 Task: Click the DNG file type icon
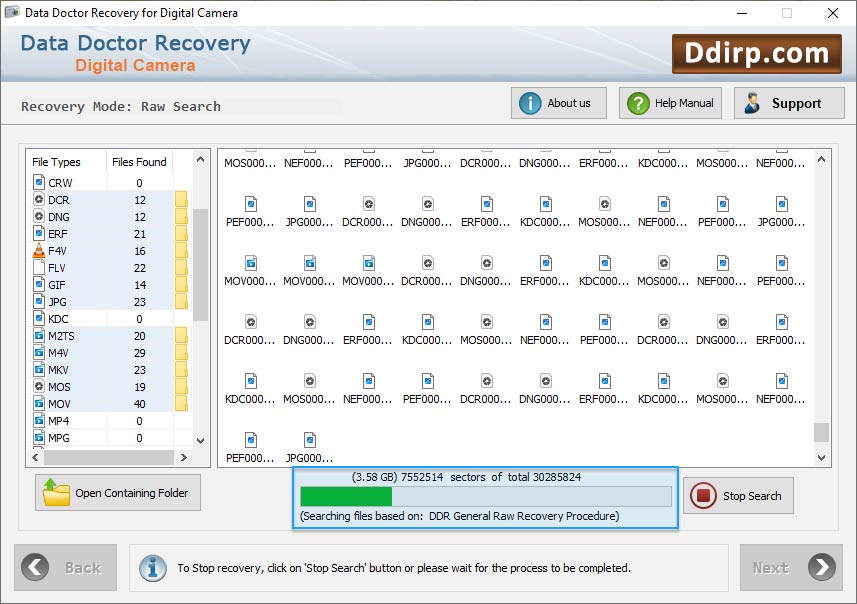coord(39,216)
